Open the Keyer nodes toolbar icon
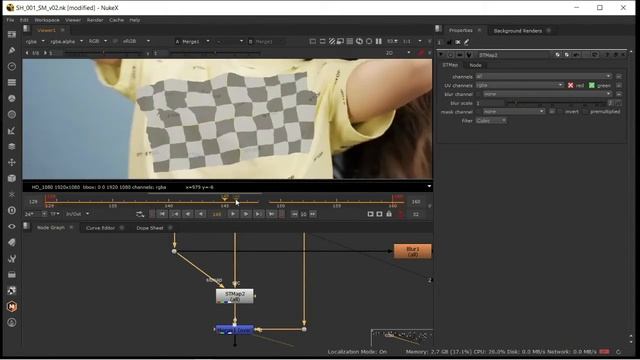This screenshot has width=640, height=360. pyautogui.click(x=12, y=131)
